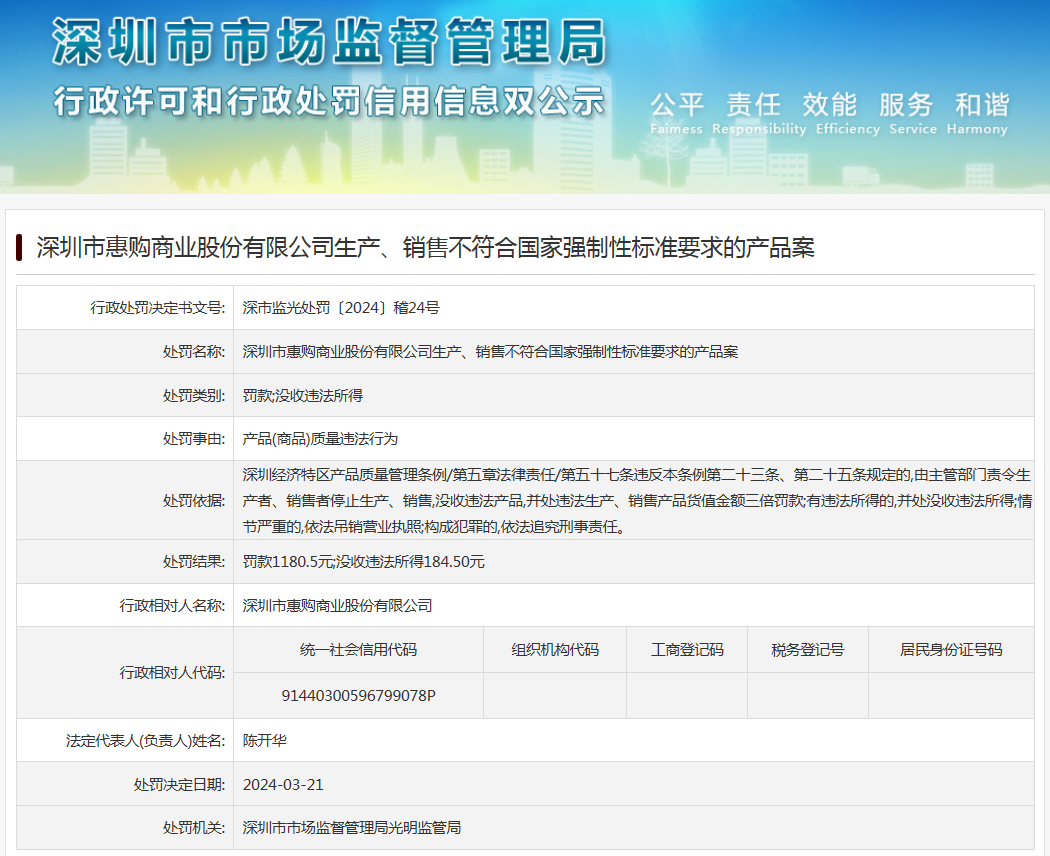The image size is (1050, 856).
Task: Click the 处罚依据 legal basis paragraph
Action: coord(635,500)
